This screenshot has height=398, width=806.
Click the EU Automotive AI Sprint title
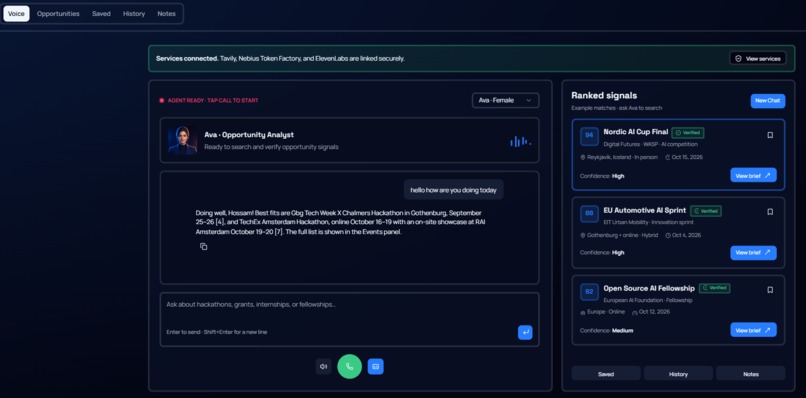645,210
